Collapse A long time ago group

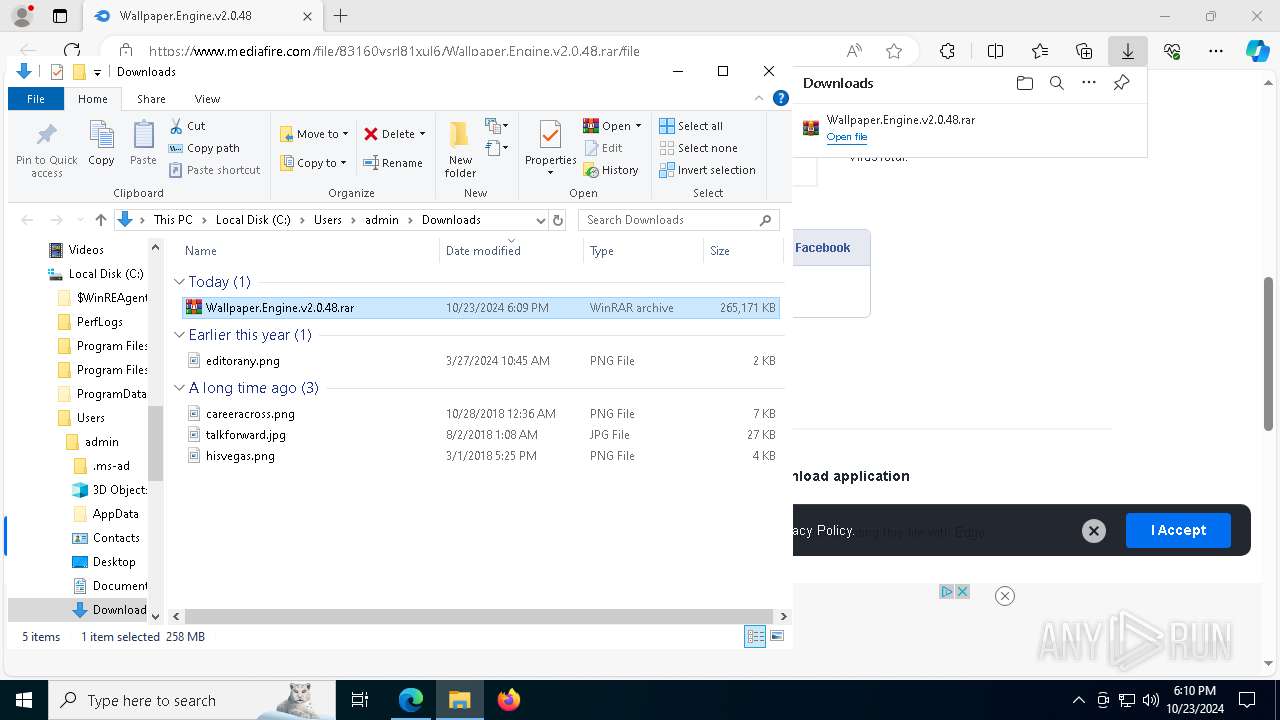coord(180,388)
